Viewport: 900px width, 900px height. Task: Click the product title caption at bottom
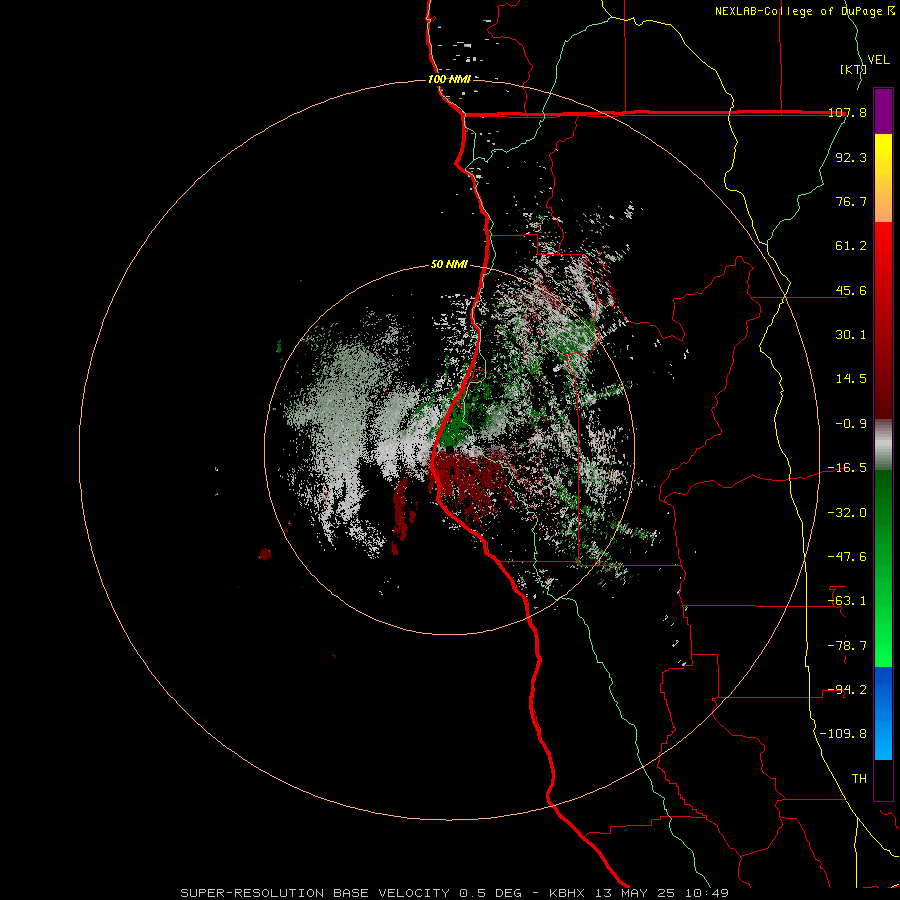click(x=455, y=893)
